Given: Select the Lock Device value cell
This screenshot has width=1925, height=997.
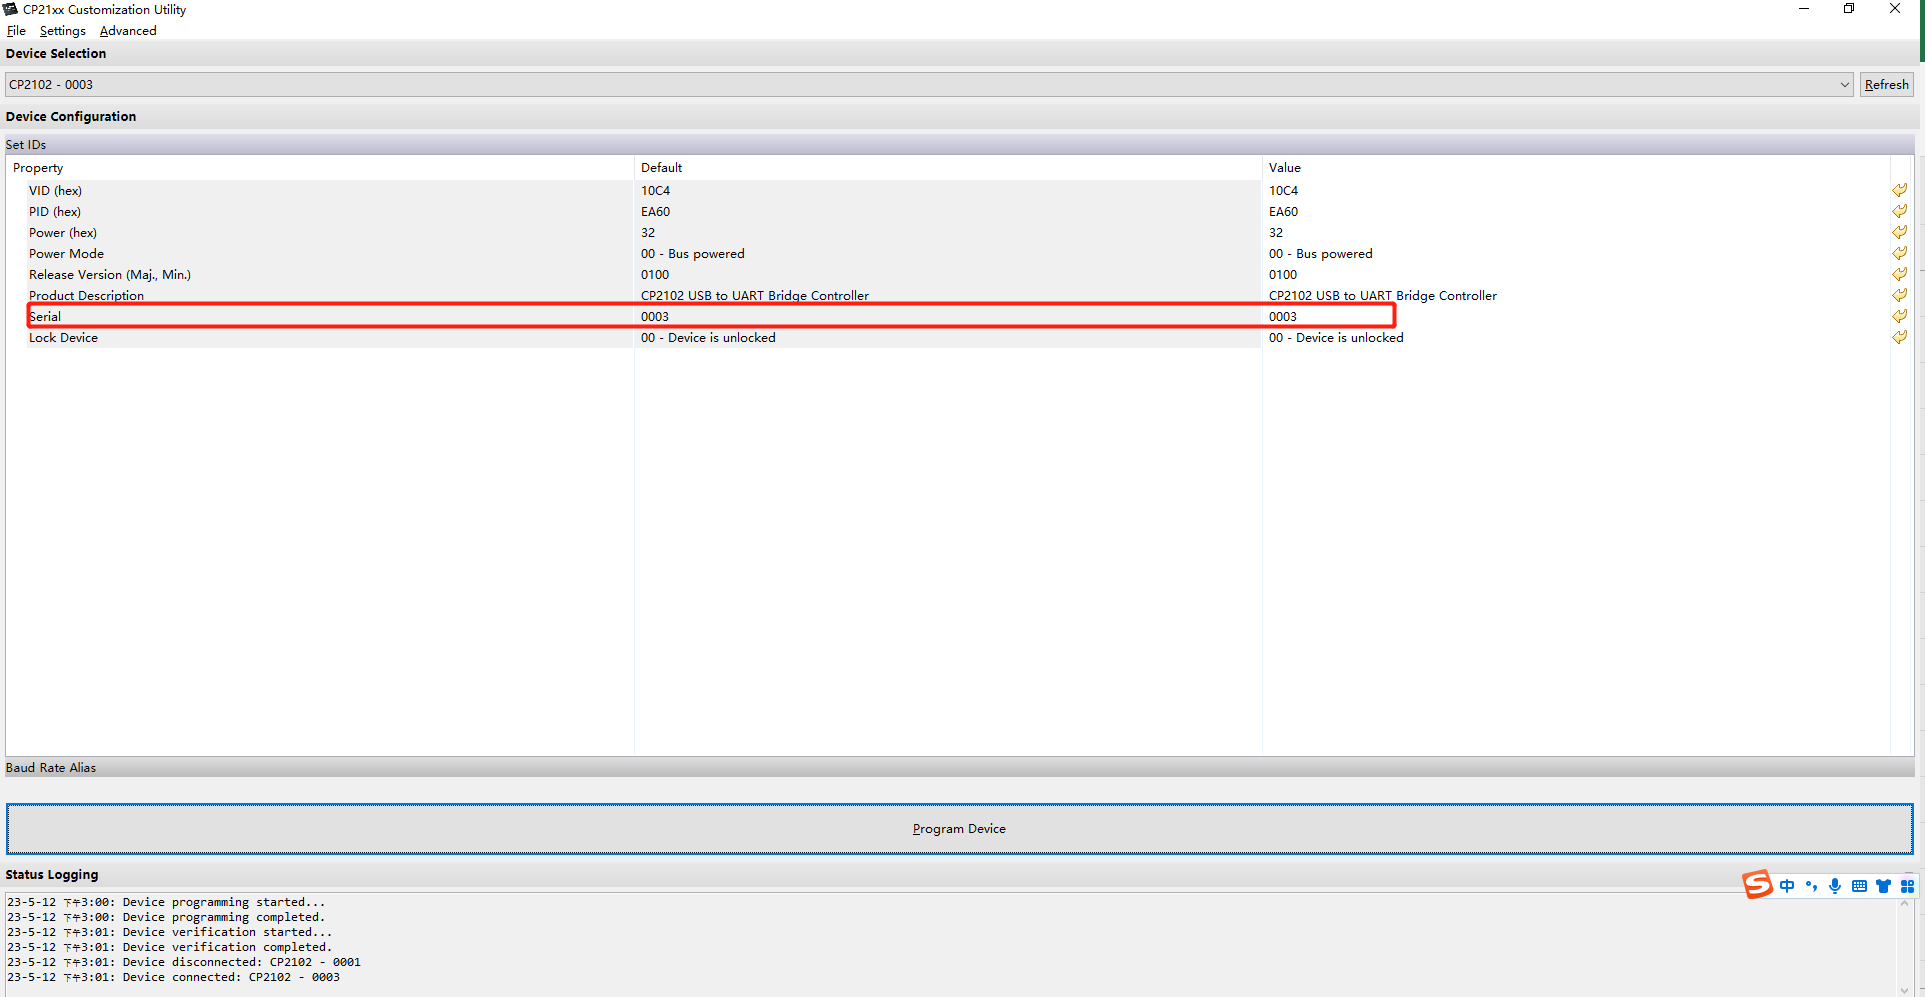Looking at the screenshot, I should [x=1576, y=337].
